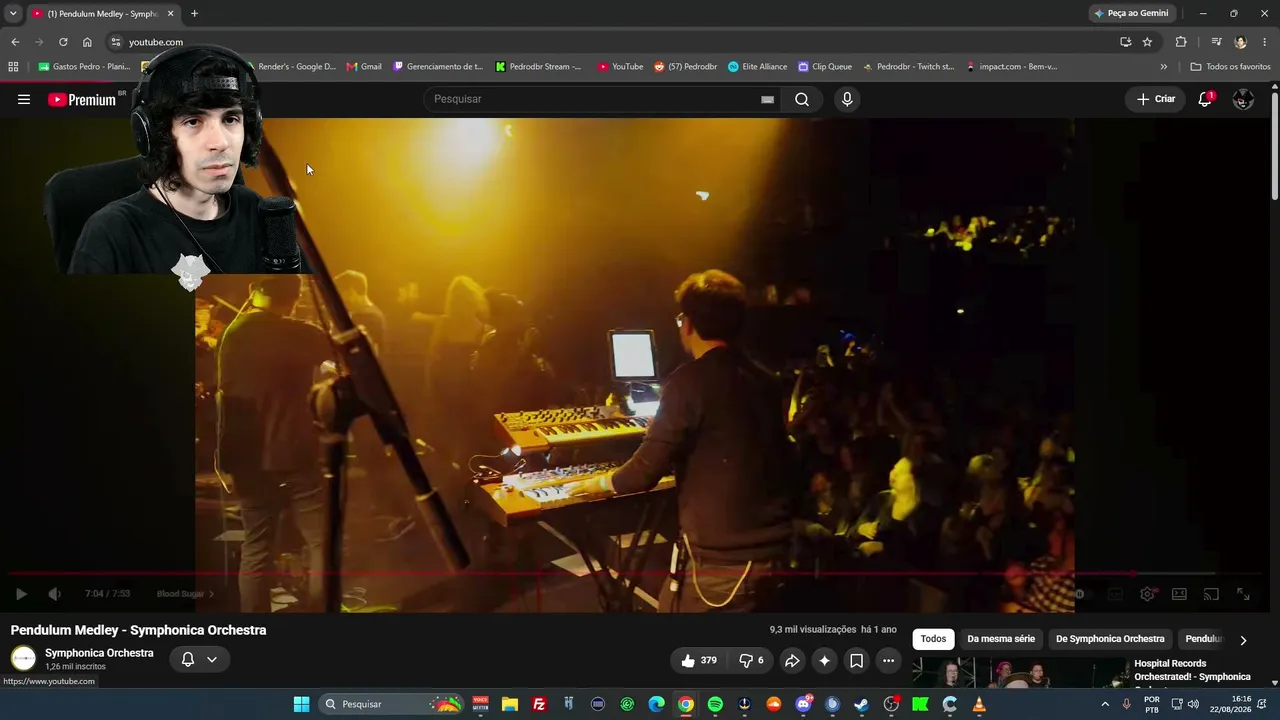Select the De Symphonica Orchestra chip
Image resolution: width=1280 pixels, height=720 pixels.
pos(1110,639)
